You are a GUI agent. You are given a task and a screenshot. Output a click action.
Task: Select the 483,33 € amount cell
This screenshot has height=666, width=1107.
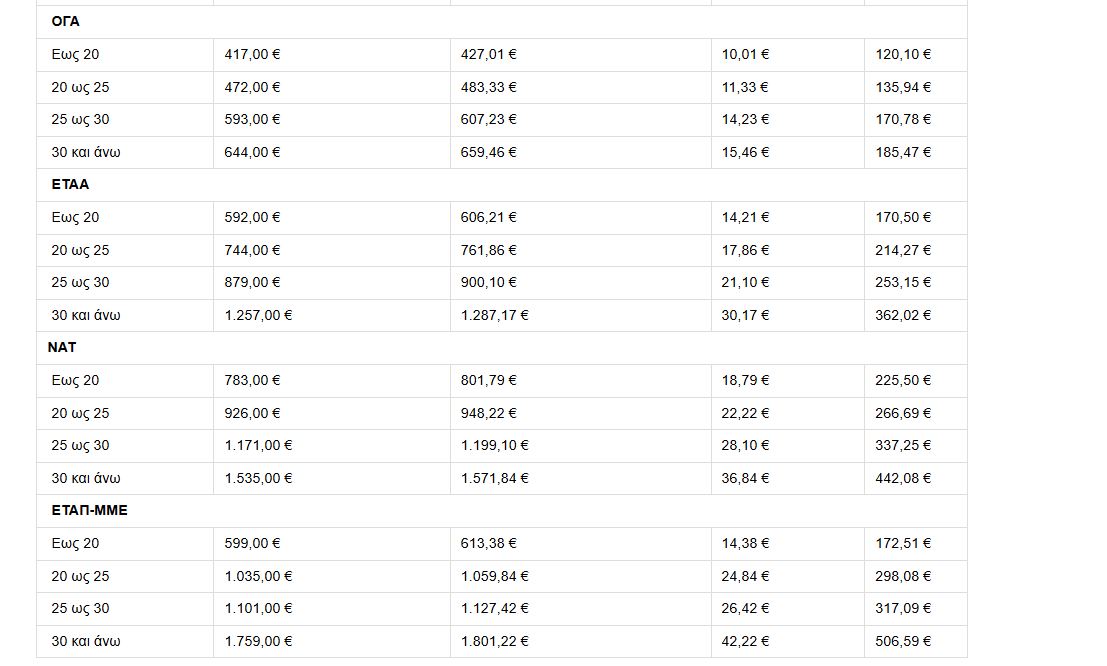(x=488, y=88)
